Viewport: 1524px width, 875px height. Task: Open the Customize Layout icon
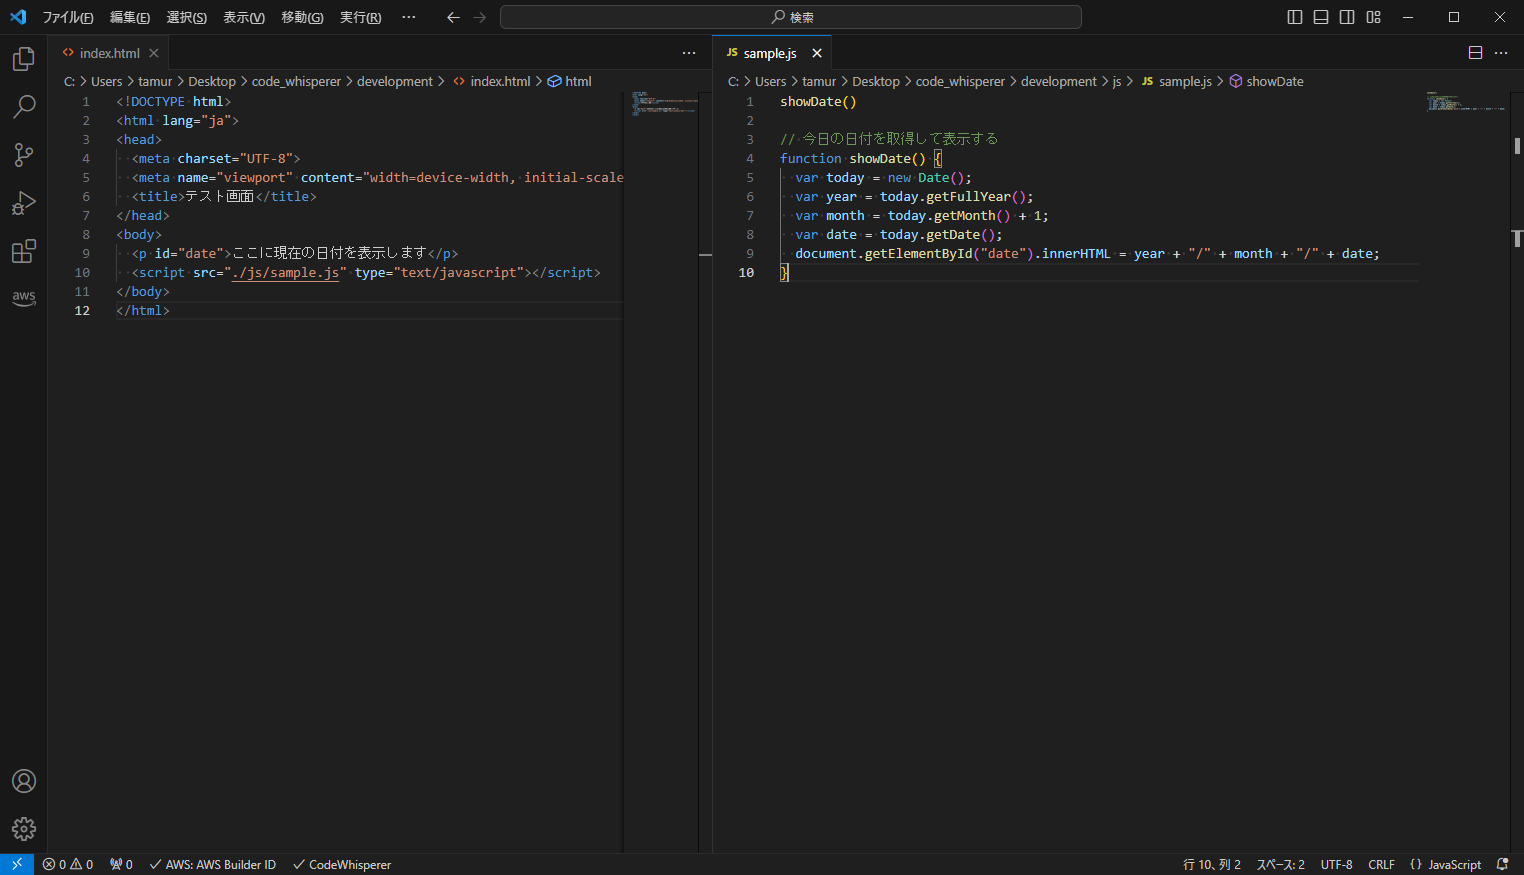pyautogui.click(x=1374, y=17)
